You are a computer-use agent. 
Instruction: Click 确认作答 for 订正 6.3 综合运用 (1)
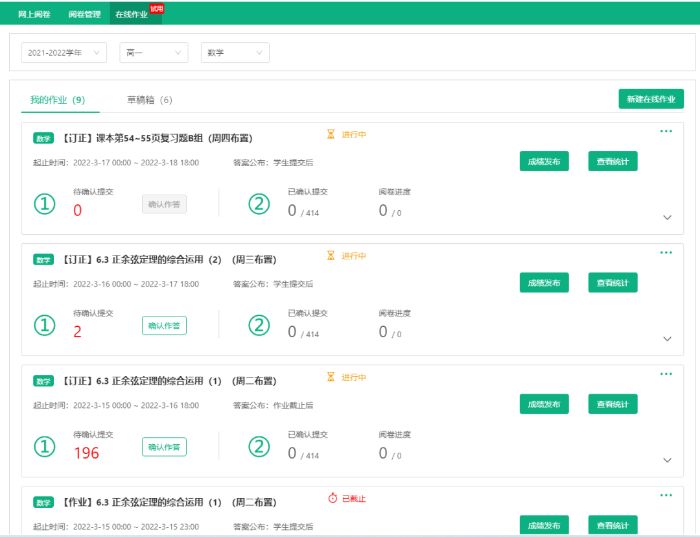click(x=164, y=447)
